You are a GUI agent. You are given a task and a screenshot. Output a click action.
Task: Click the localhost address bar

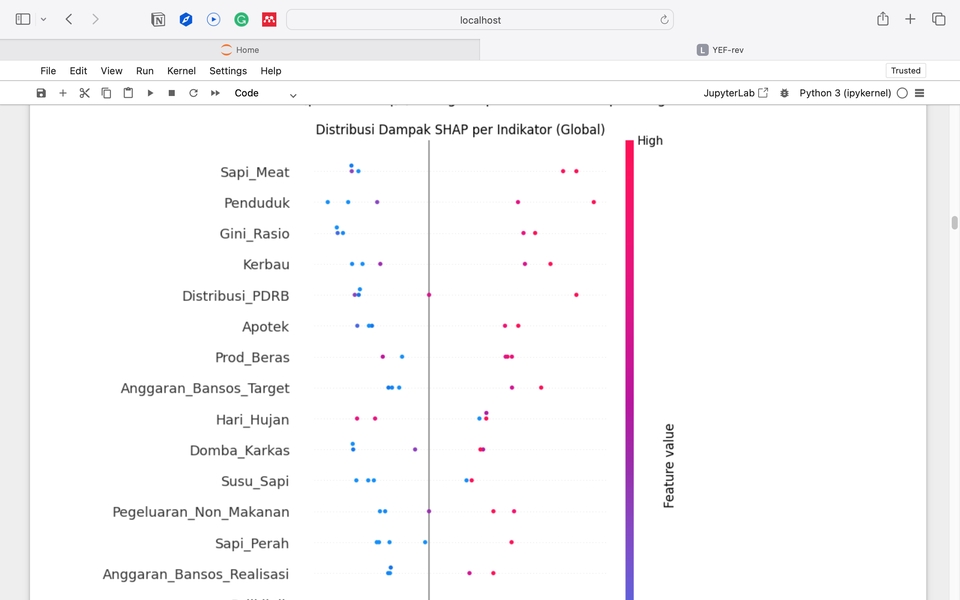tap(480, 19)
